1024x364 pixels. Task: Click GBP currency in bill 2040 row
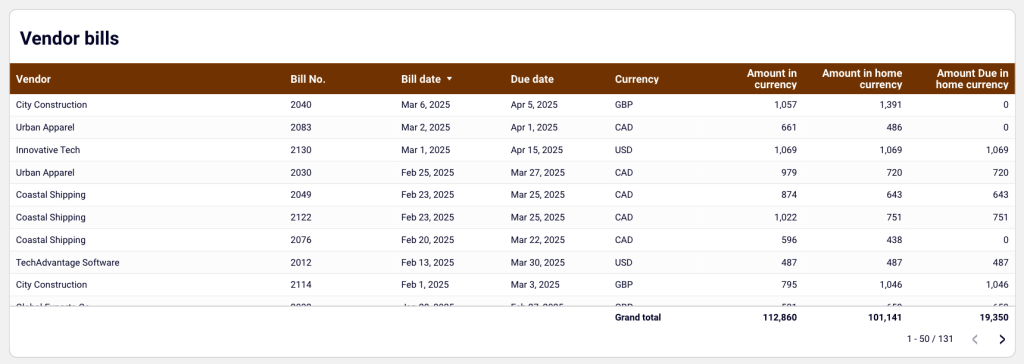624,105
